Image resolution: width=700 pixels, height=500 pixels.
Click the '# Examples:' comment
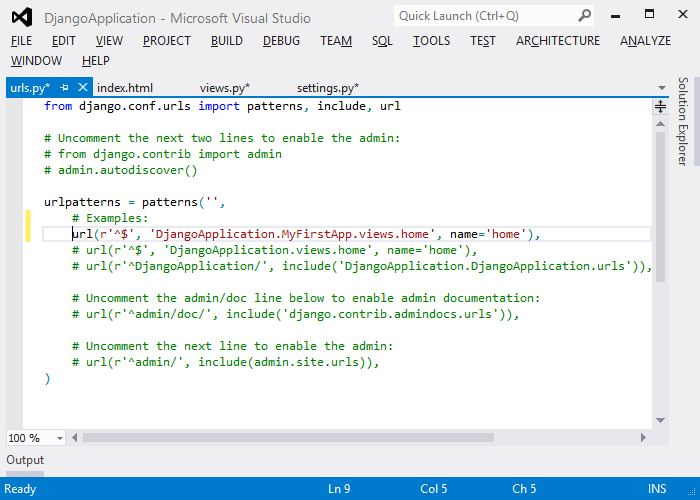110,218
